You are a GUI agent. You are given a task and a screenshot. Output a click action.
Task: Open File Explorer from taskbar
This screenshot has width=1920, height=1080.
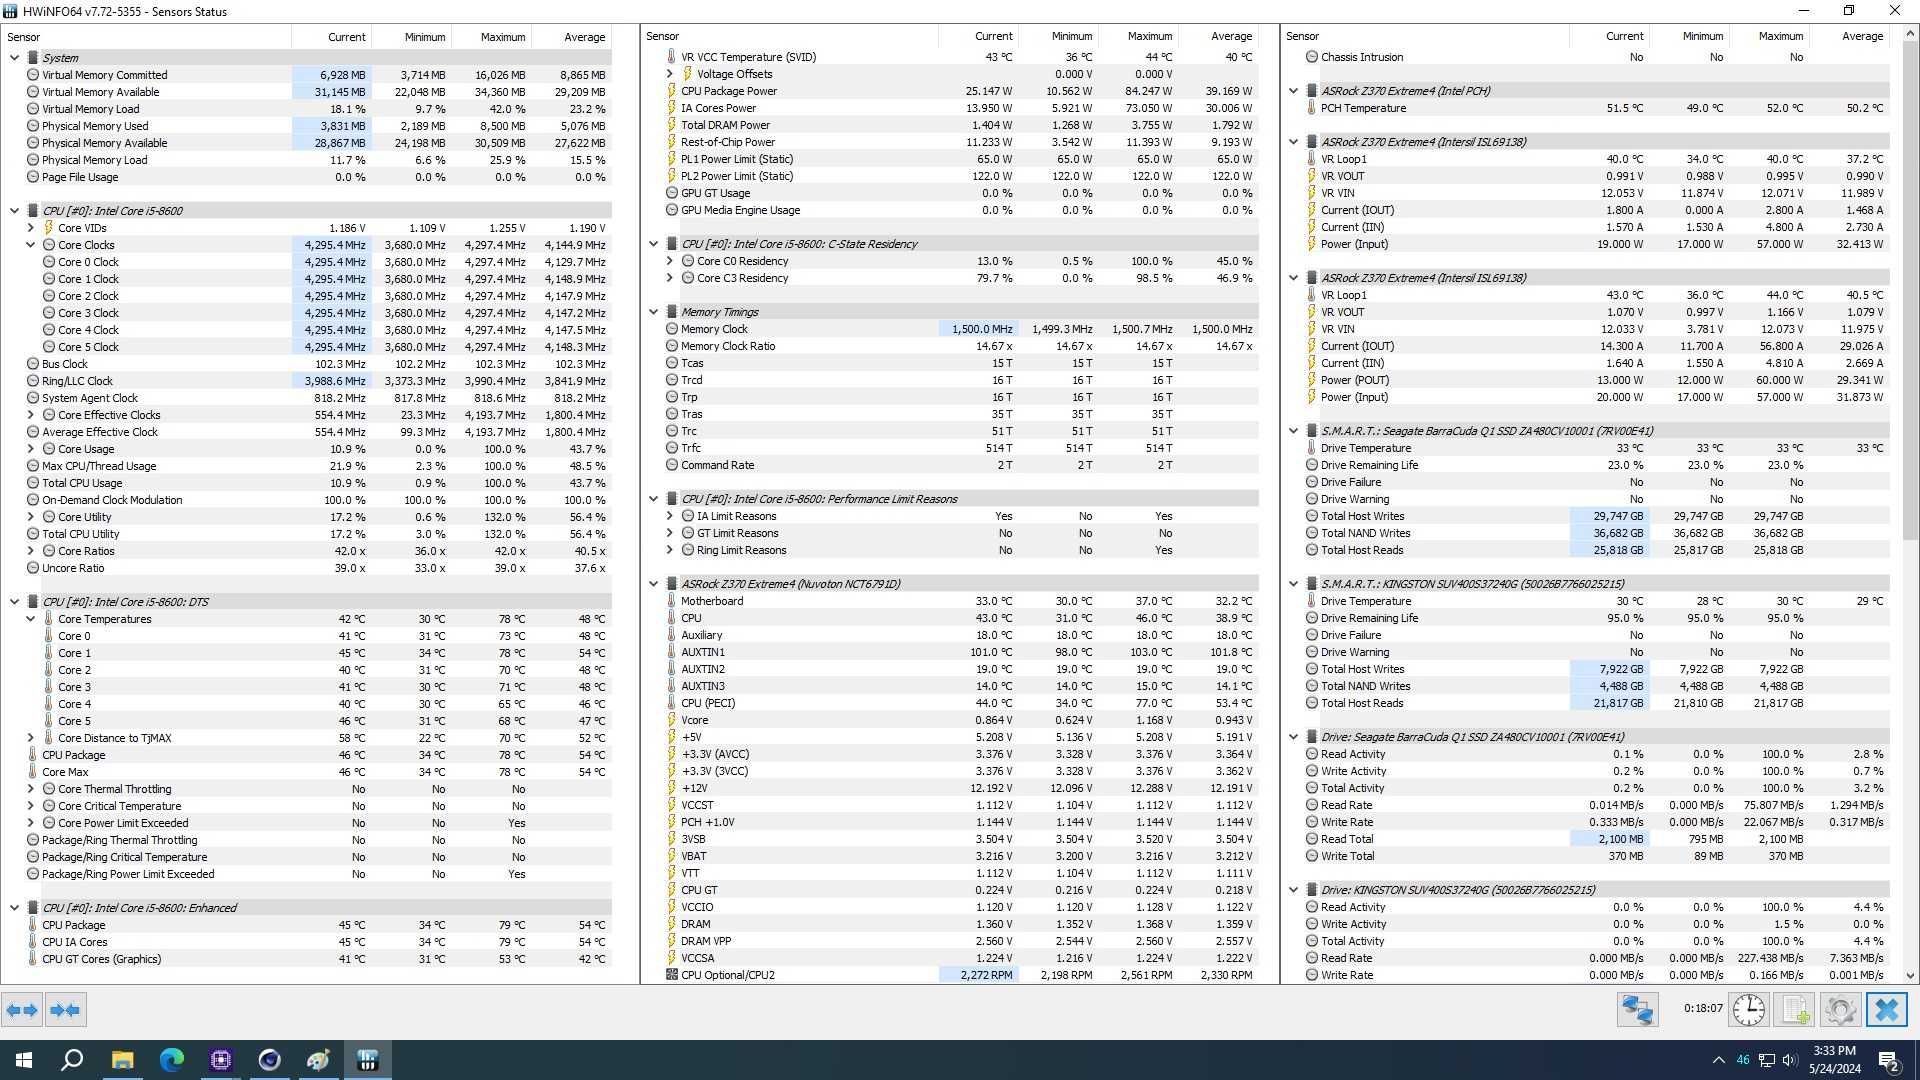click(122, 1060)
